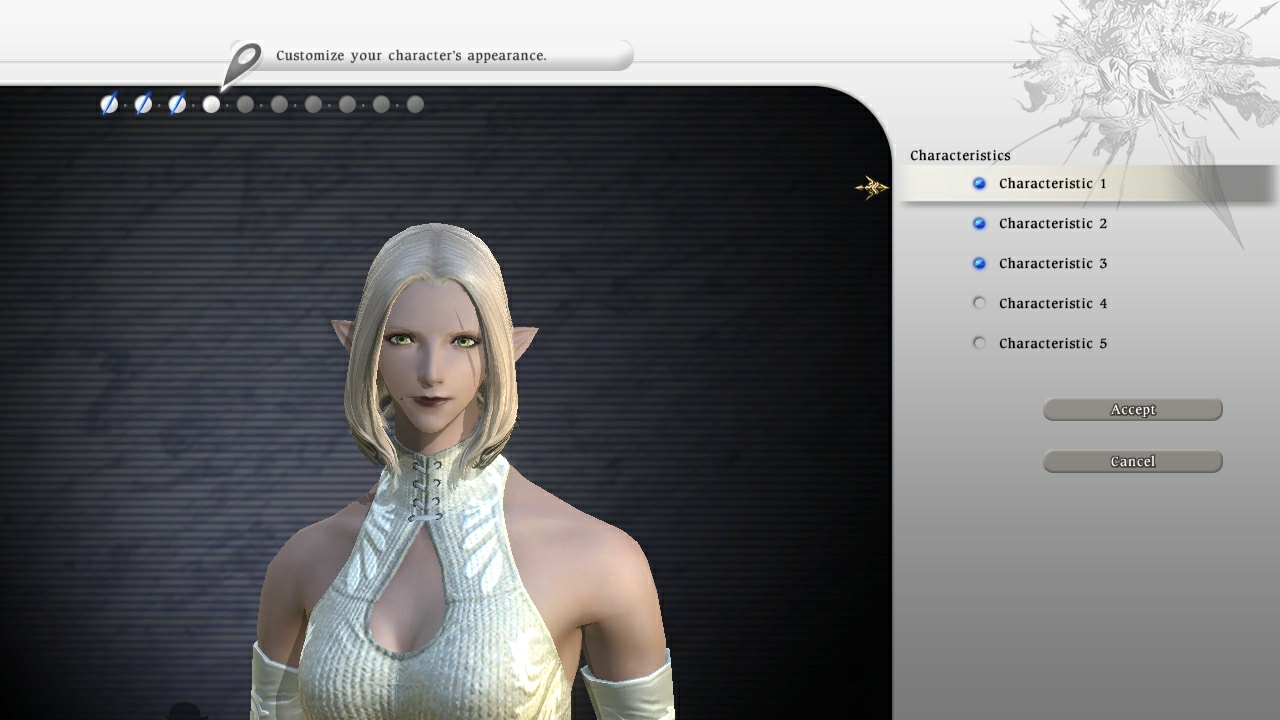Viewport: 1280px width, 720px height.
Task: Click the final step circle on the right
Action: click(414, 104)
